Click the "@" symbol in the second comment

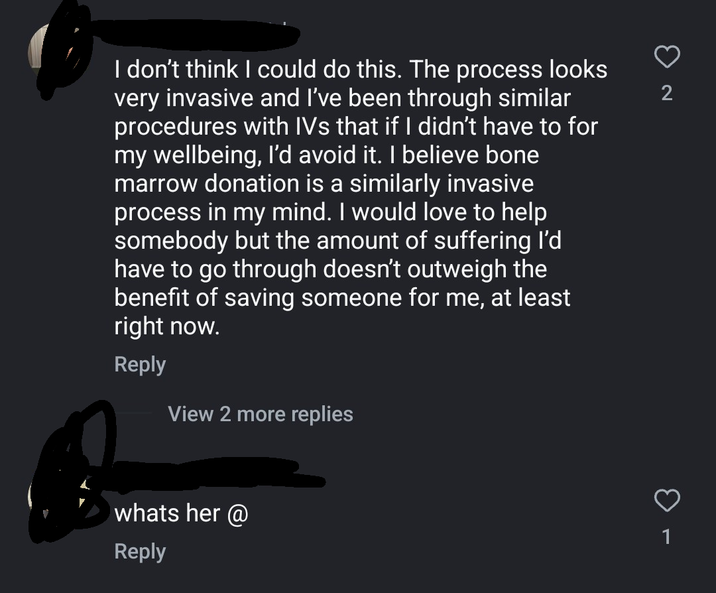click(237, 514)
